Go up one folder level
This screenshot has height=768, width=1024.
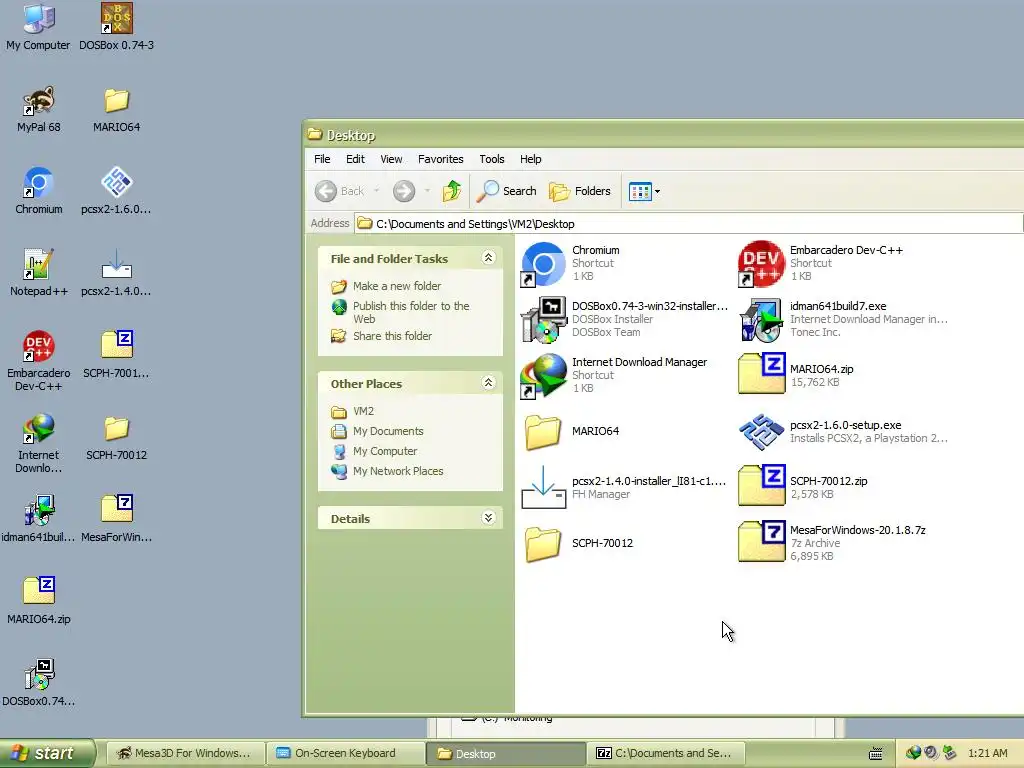coord(452,191)
